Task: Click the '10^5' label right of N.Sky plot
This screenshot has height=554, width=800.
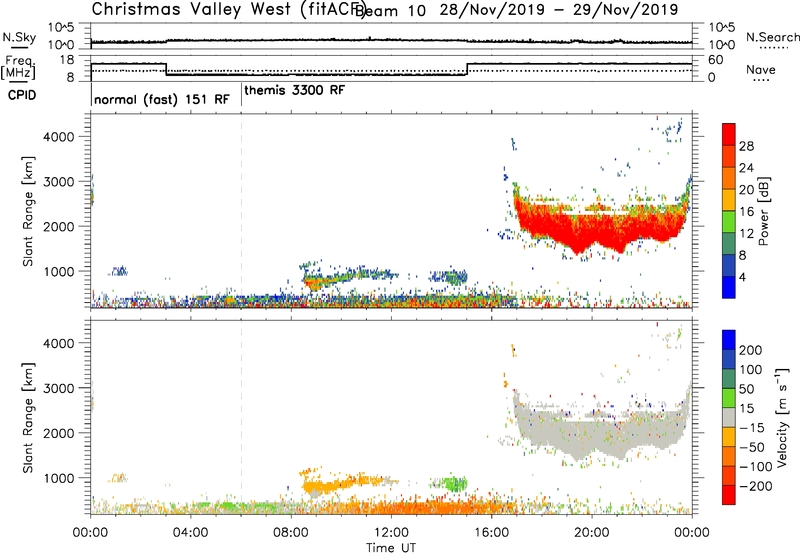Action: tap(722, 27)
